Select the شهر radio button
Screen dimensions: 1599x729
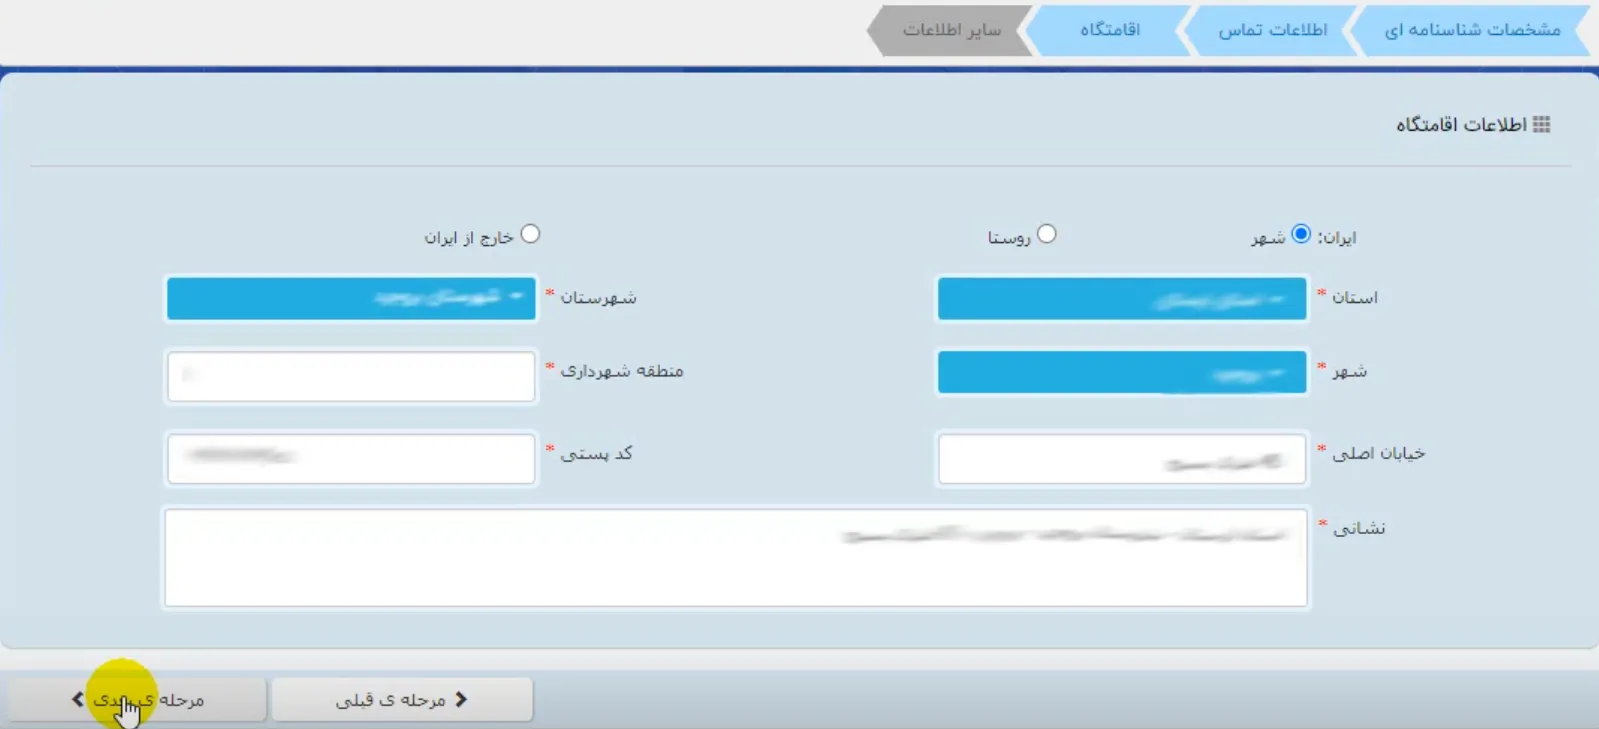click(x=1300, y=234)
